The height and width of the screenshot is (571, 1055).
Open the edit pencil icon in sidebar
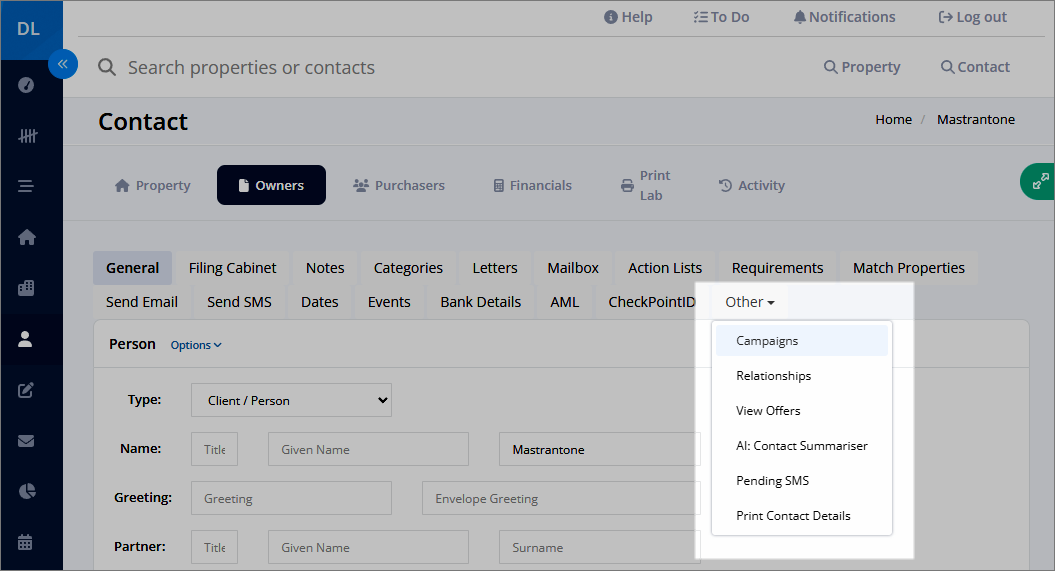(x=26, y=390)
